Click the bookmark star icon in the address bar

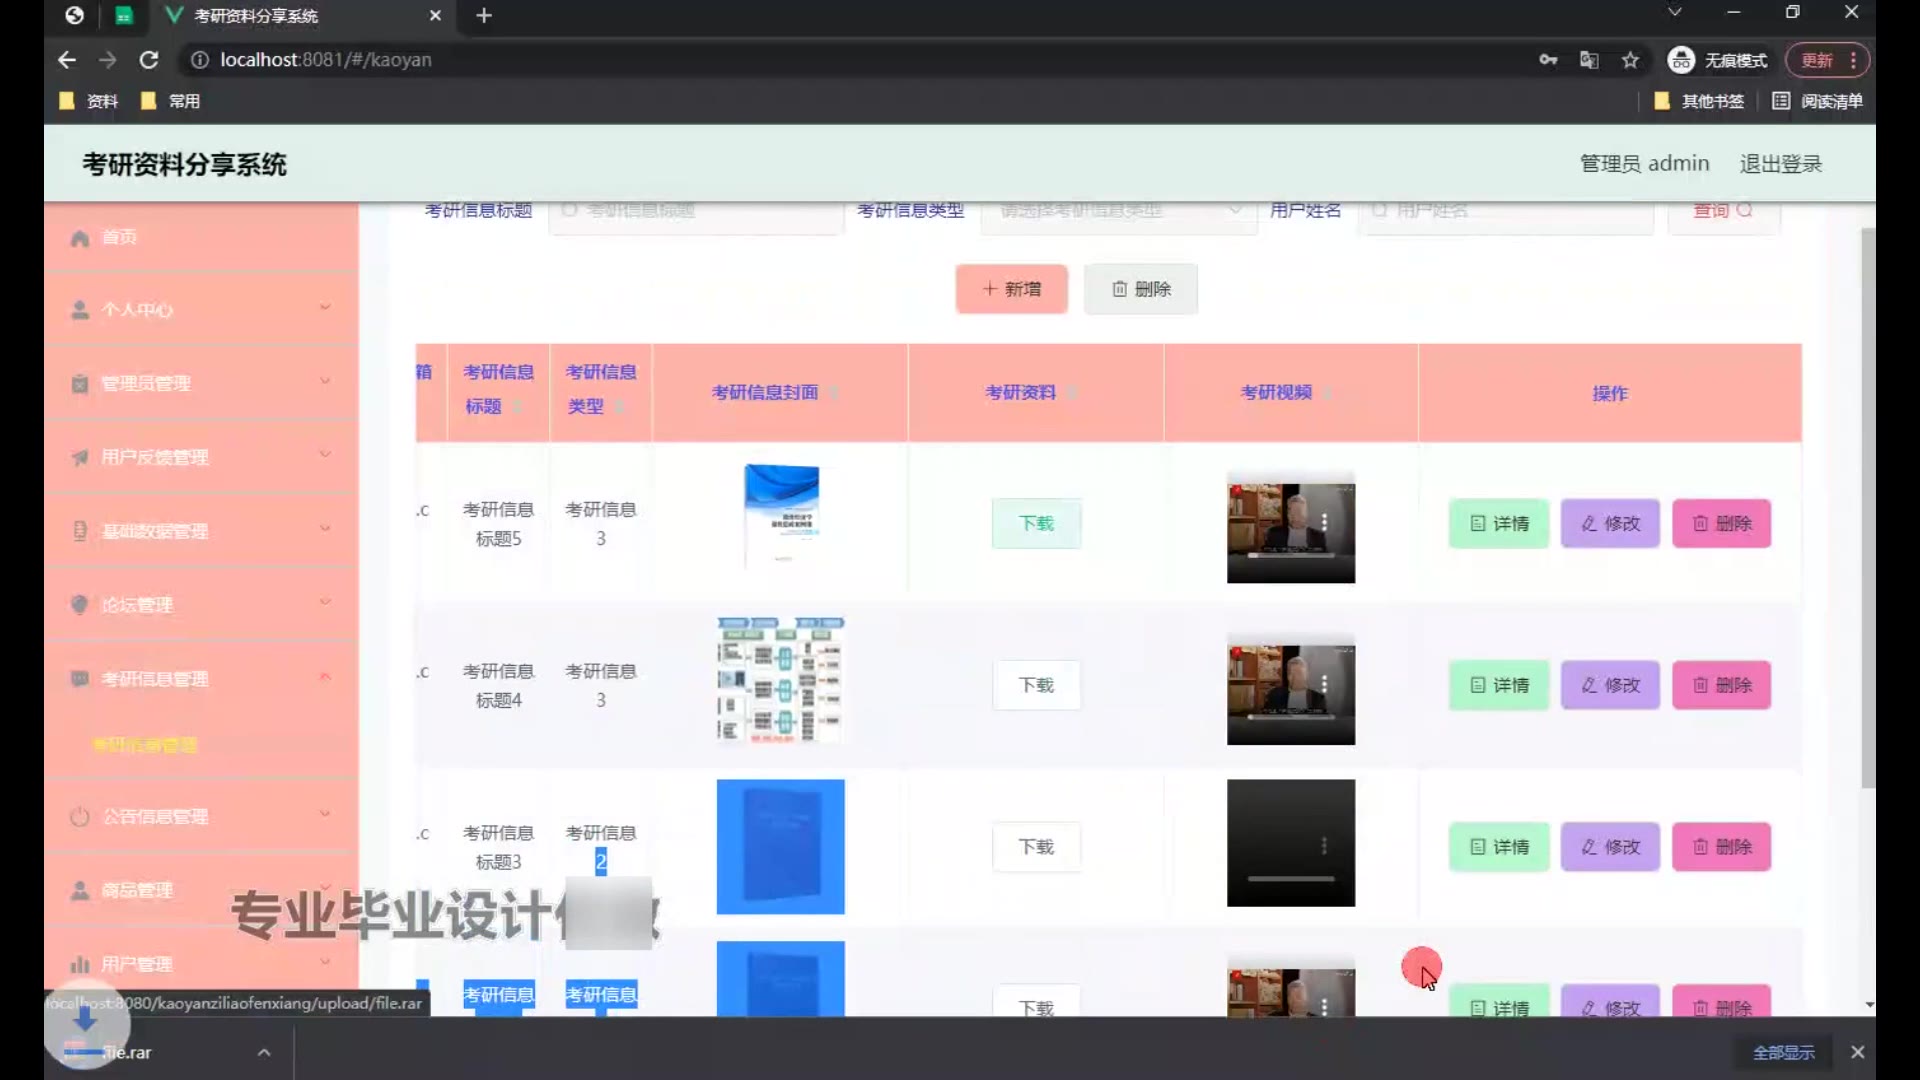1630,60
